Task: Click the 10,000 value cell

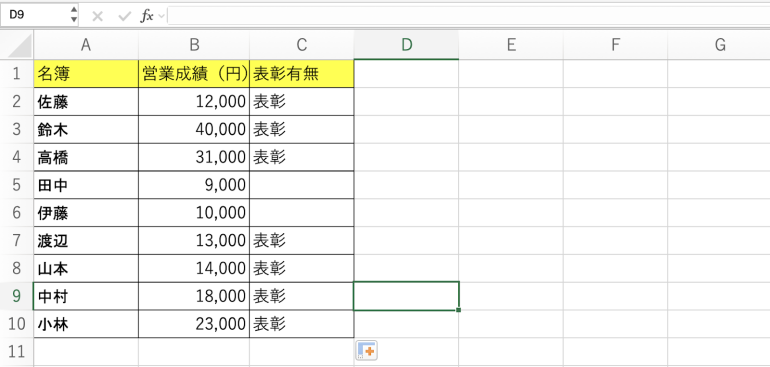Action: (194, 213)
